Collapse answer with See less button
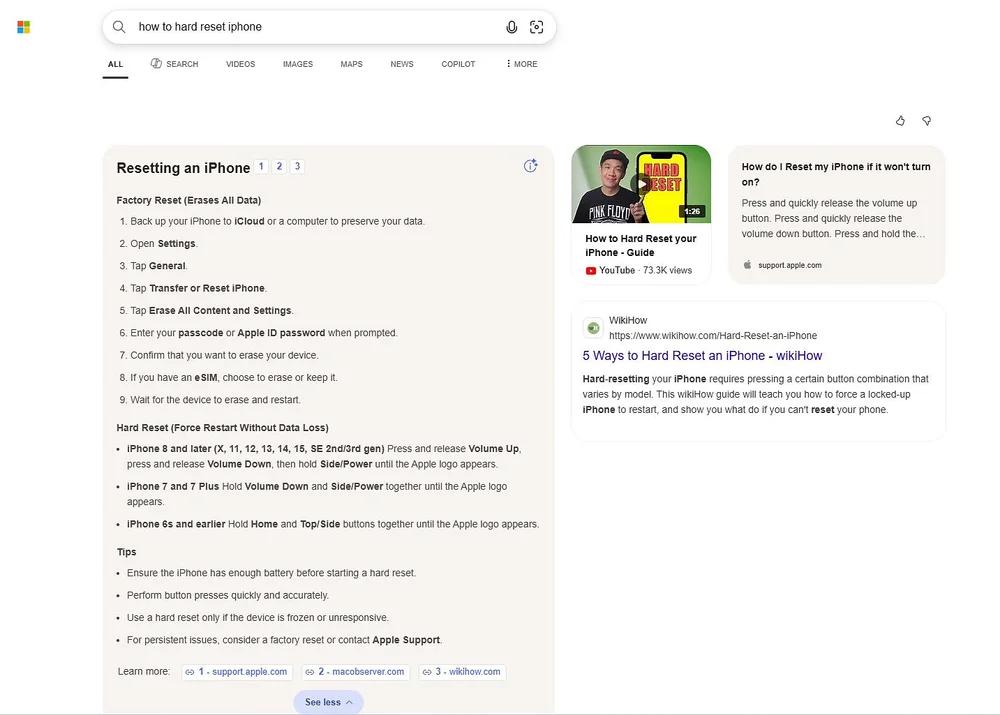 click(328, 702)
